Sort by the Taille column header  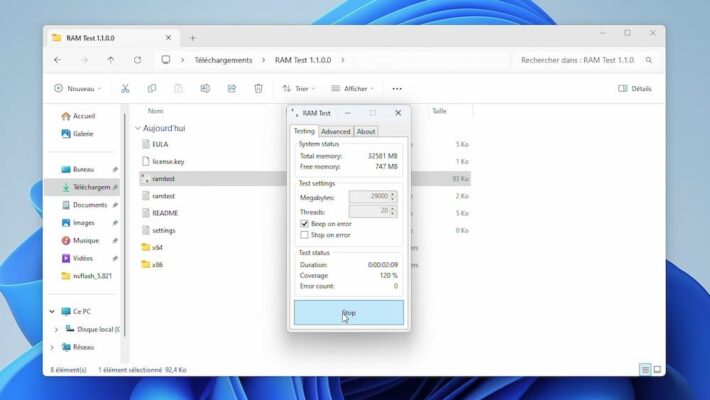pyautogui.click(x=439, y=111)
